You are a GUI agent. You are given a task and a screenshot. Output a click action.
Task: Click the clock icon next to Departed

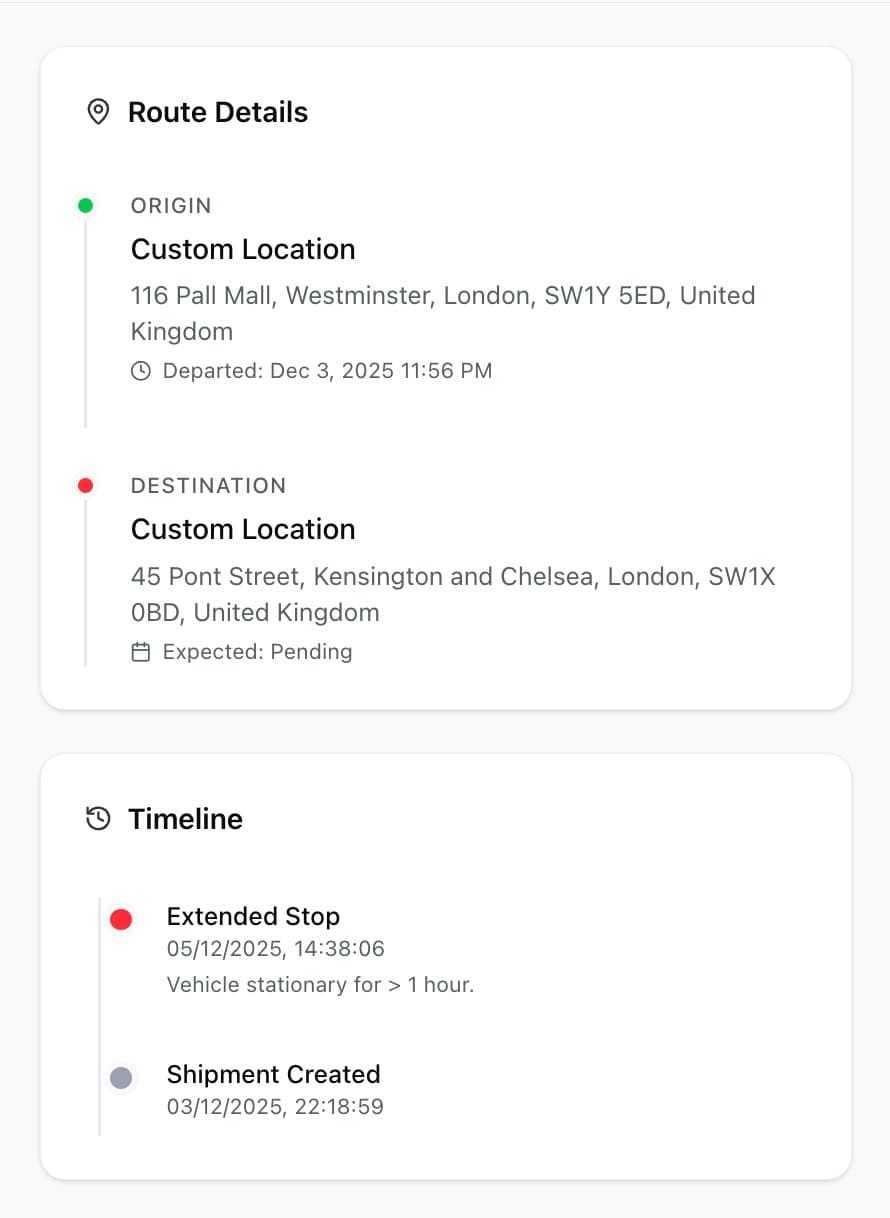point(141,371)
